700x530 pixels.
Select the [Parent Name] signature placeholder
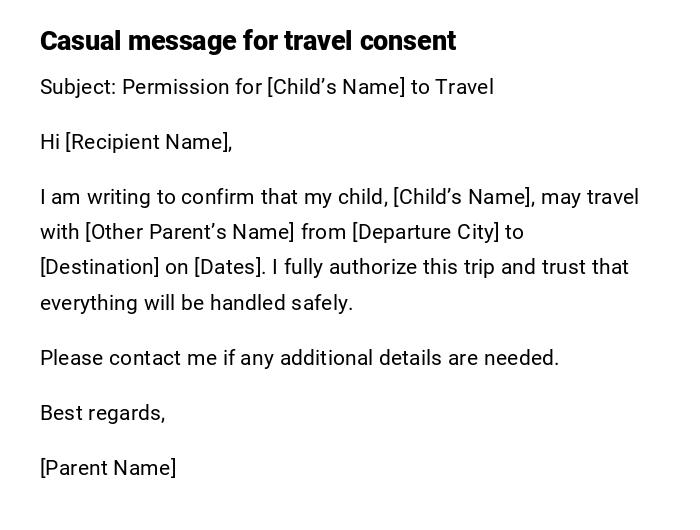(x=108, y=468)
